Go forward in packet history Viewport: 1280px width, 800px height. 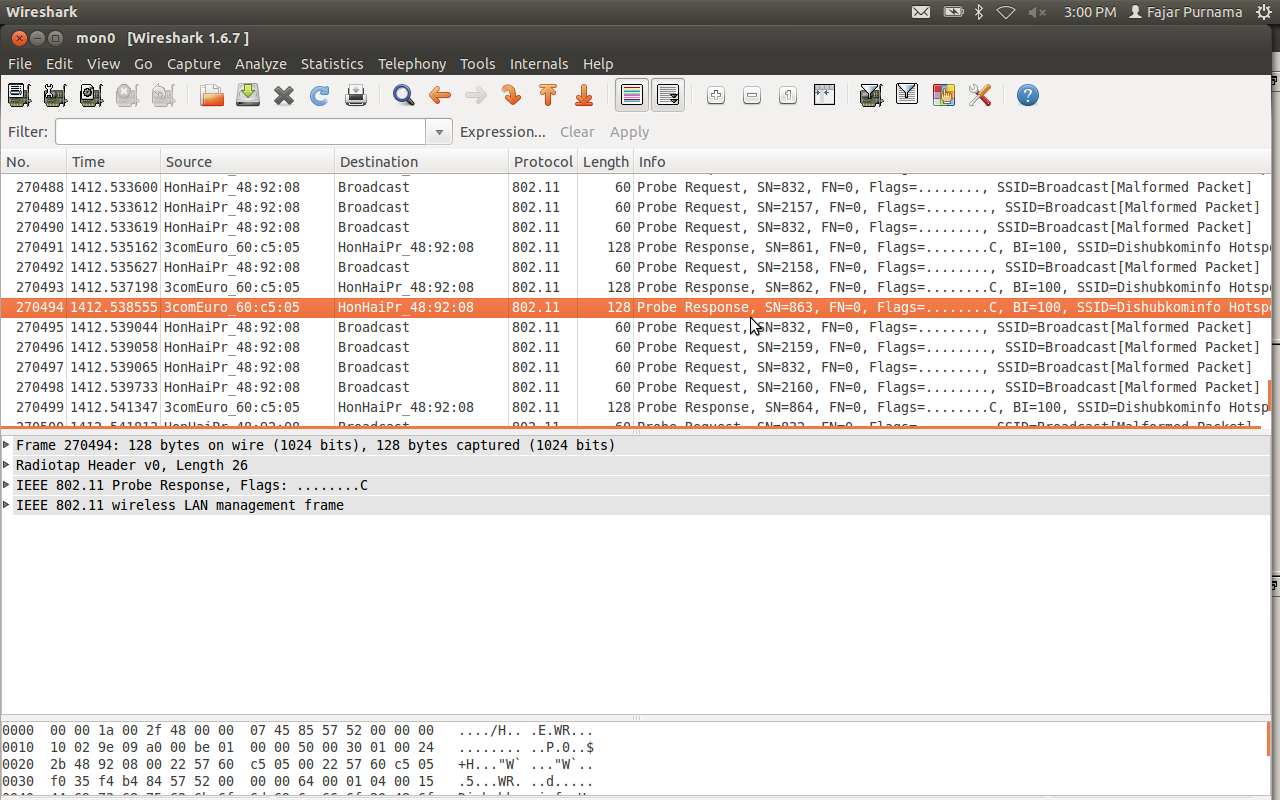(x=476, y=95)
